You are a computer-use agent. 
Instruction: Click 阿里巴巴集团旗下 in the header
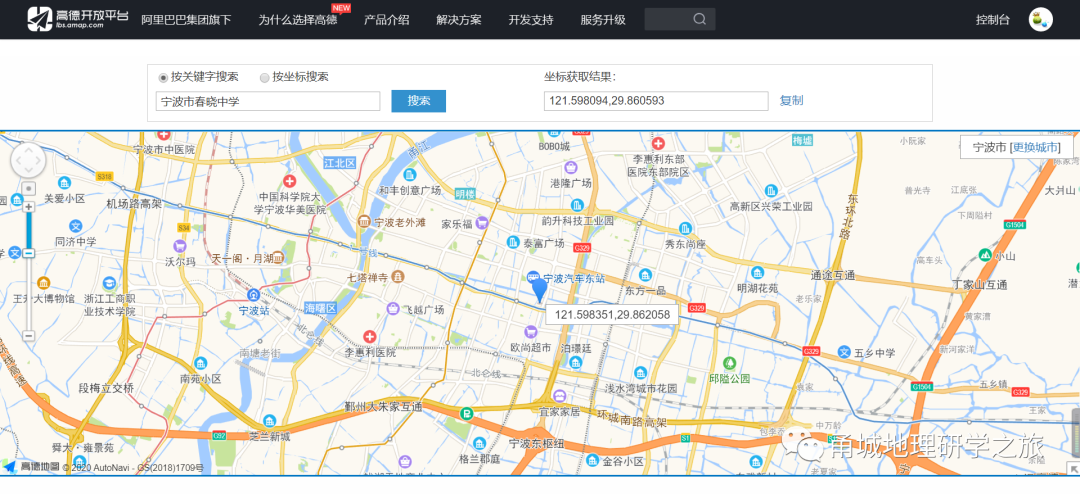coord(186,19)
